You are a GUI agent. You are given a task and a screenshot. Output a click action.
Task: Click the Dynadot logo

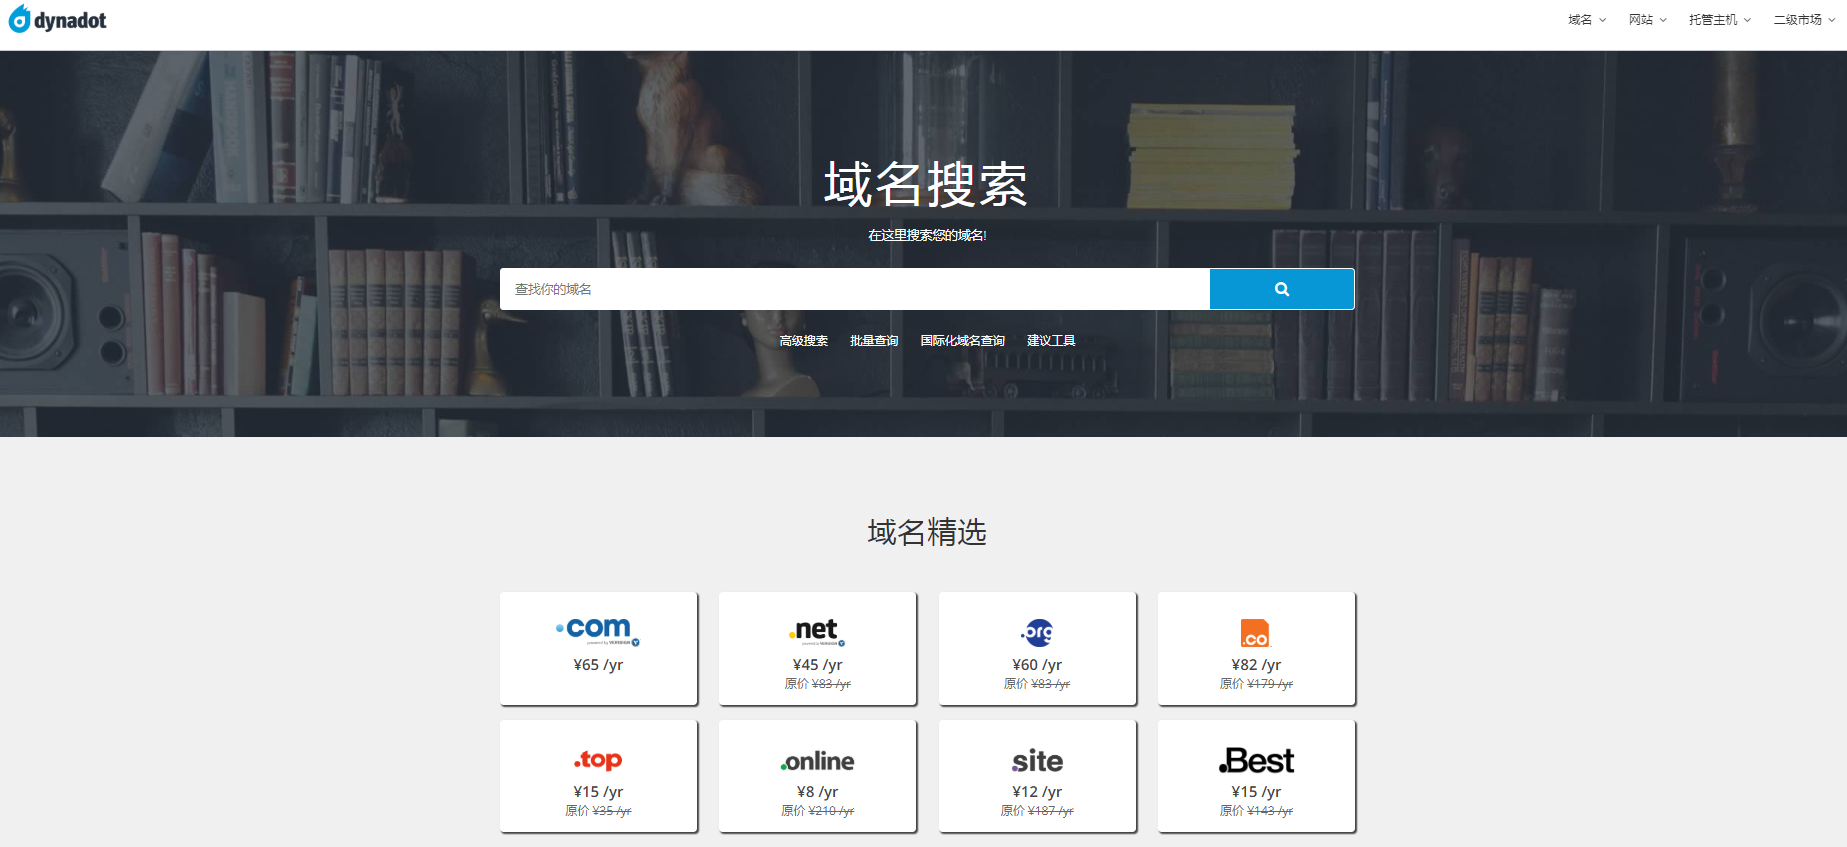coord(57,19)
